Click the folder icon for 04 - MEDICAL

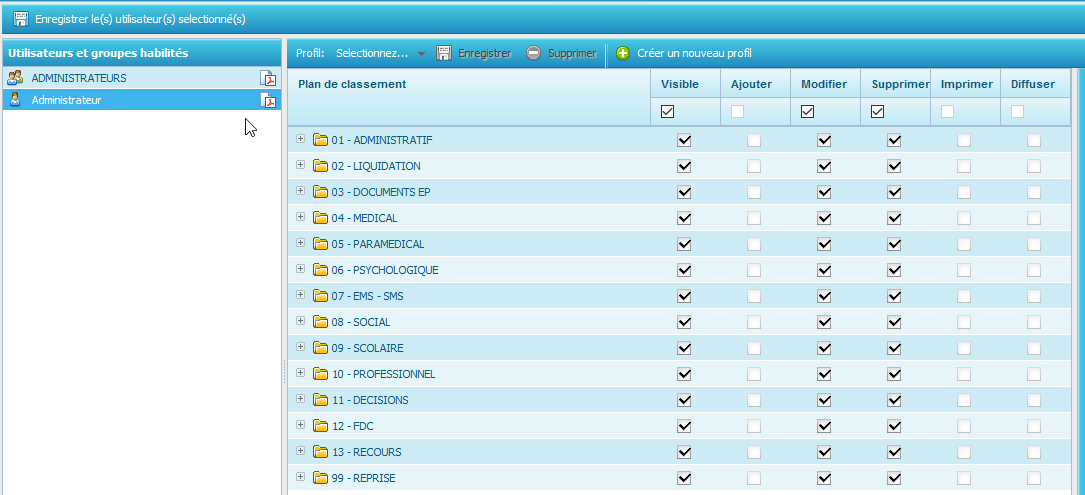320,218
